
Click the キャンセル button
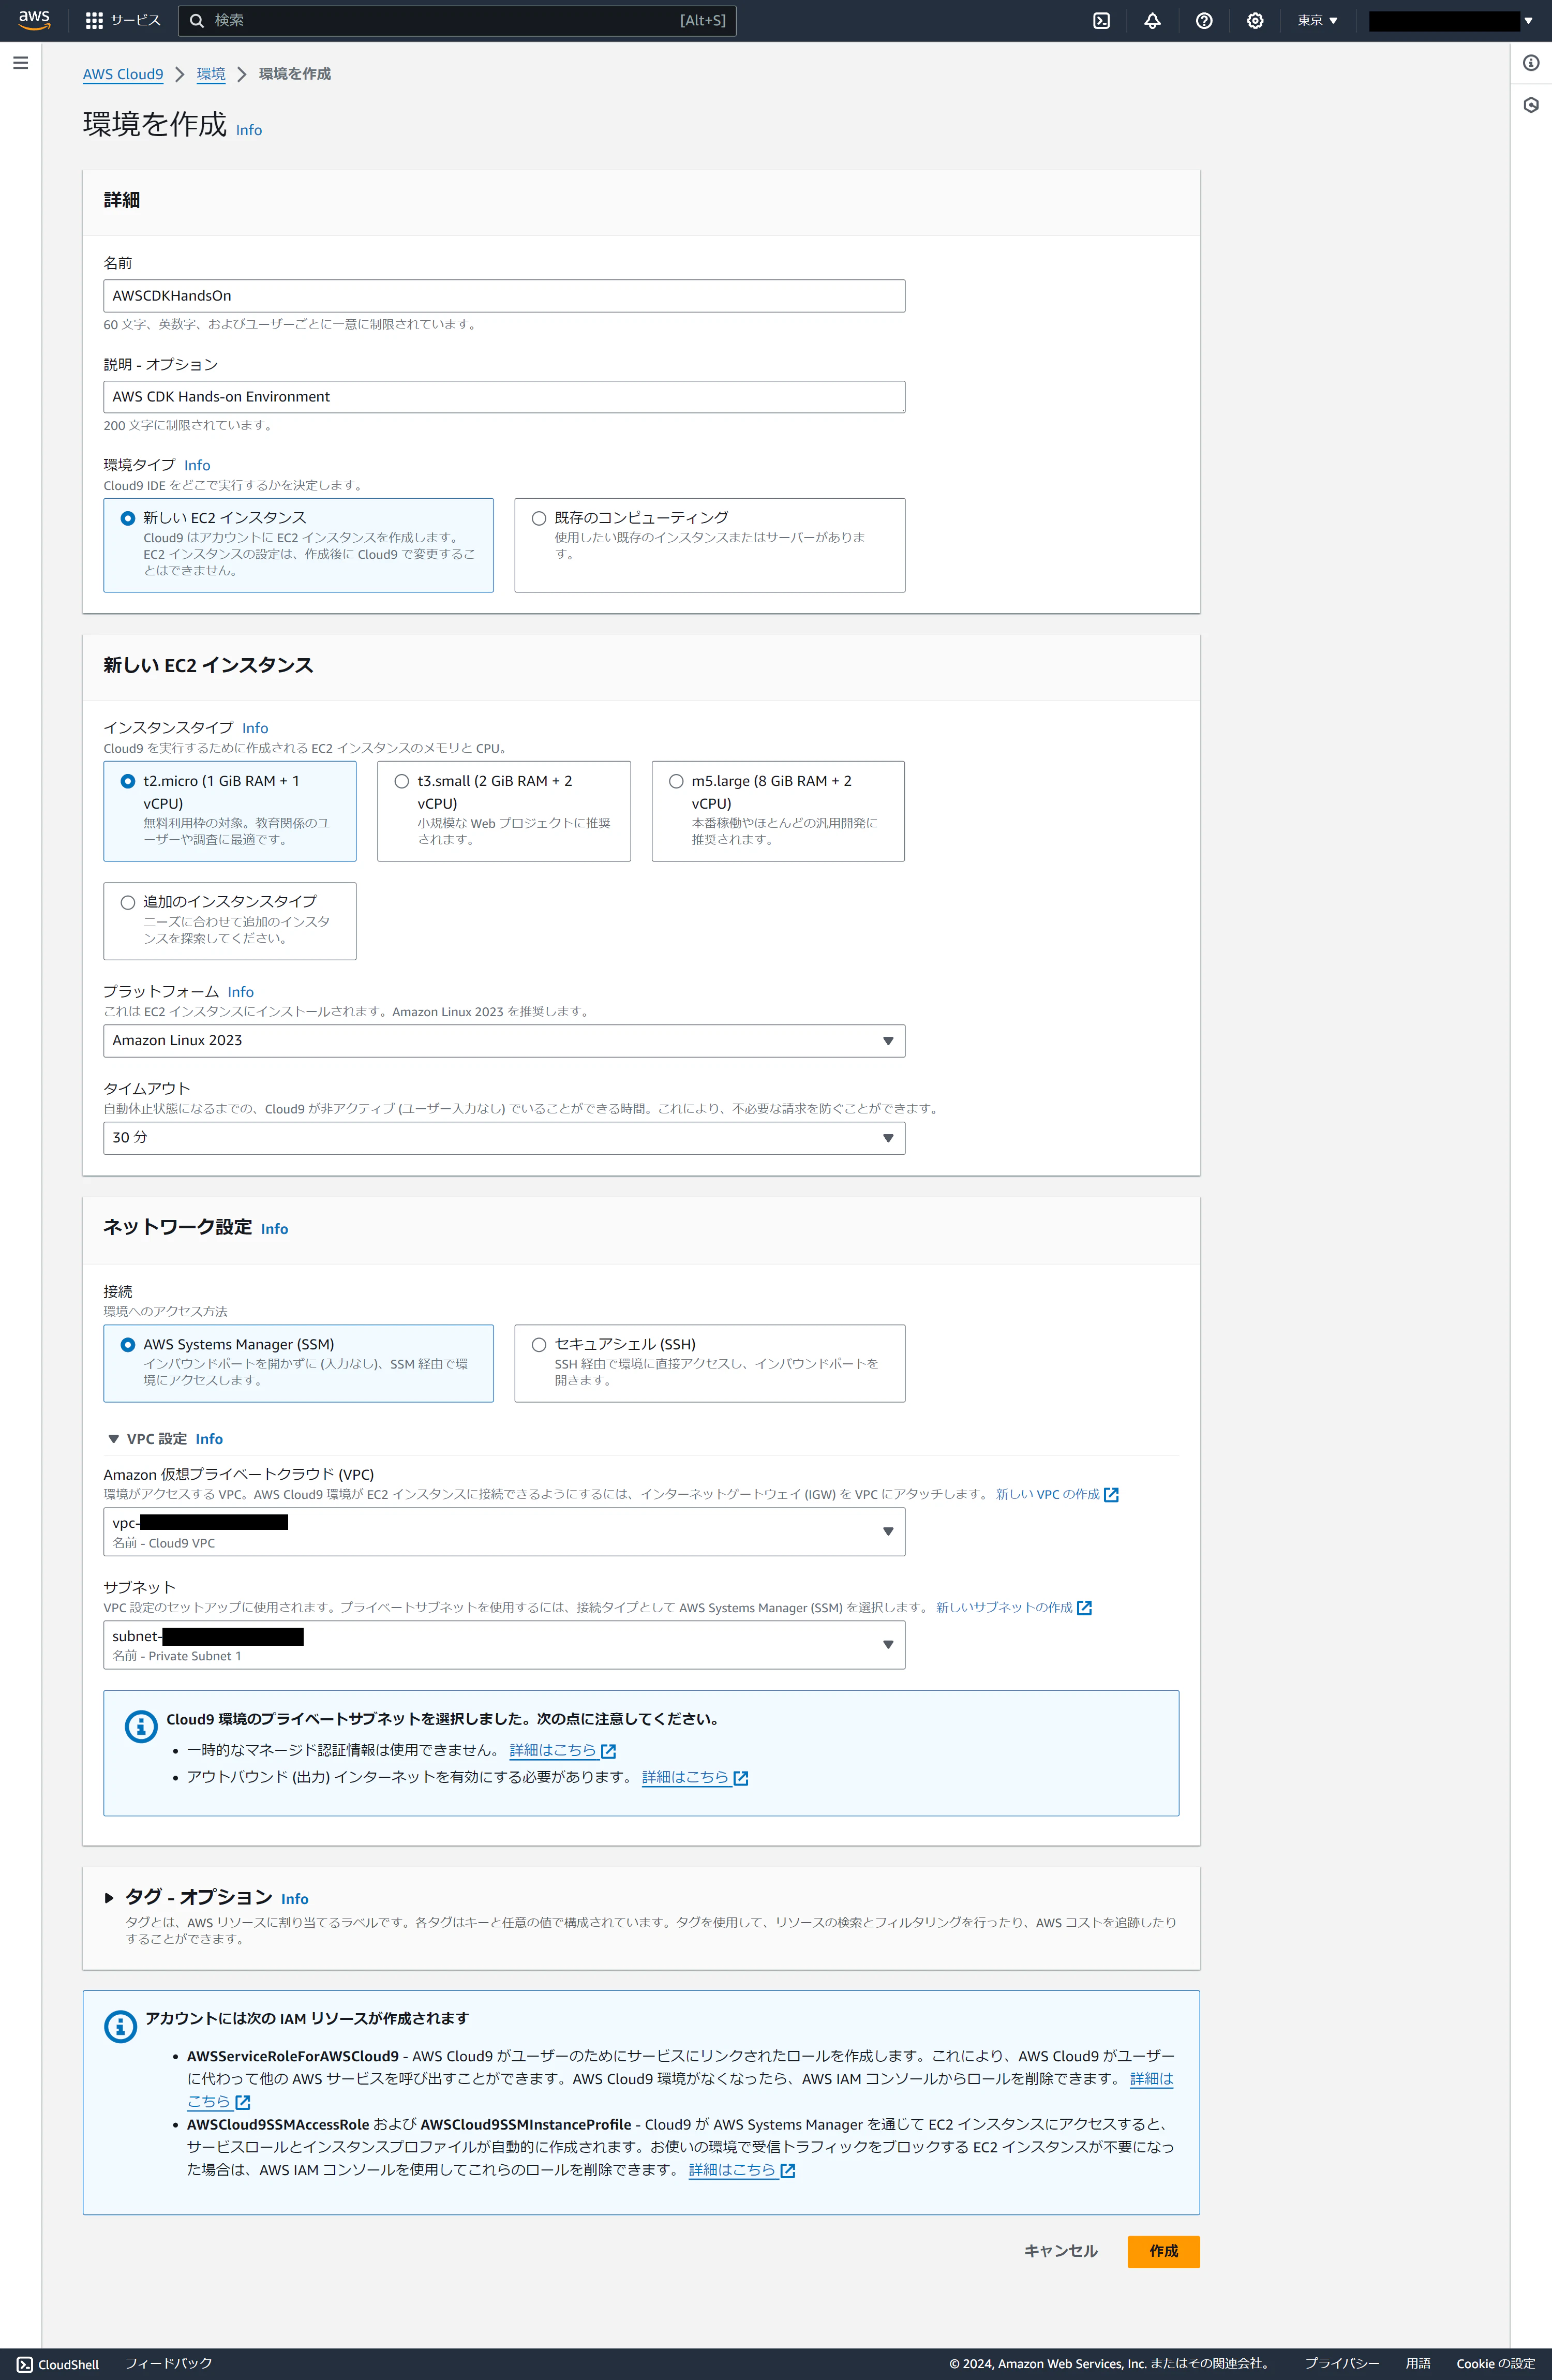tap(1061, 2251)
